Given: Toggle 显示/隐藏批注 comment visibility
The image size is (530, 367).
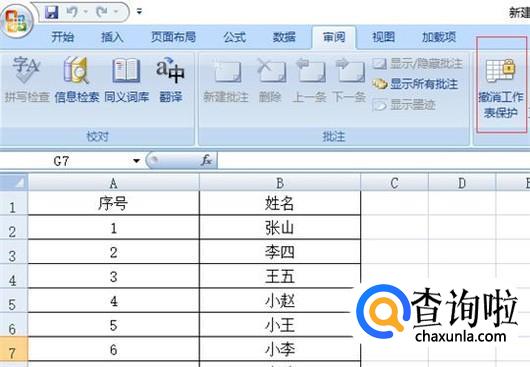Looking at the screenshot, I should pos(417,63).
